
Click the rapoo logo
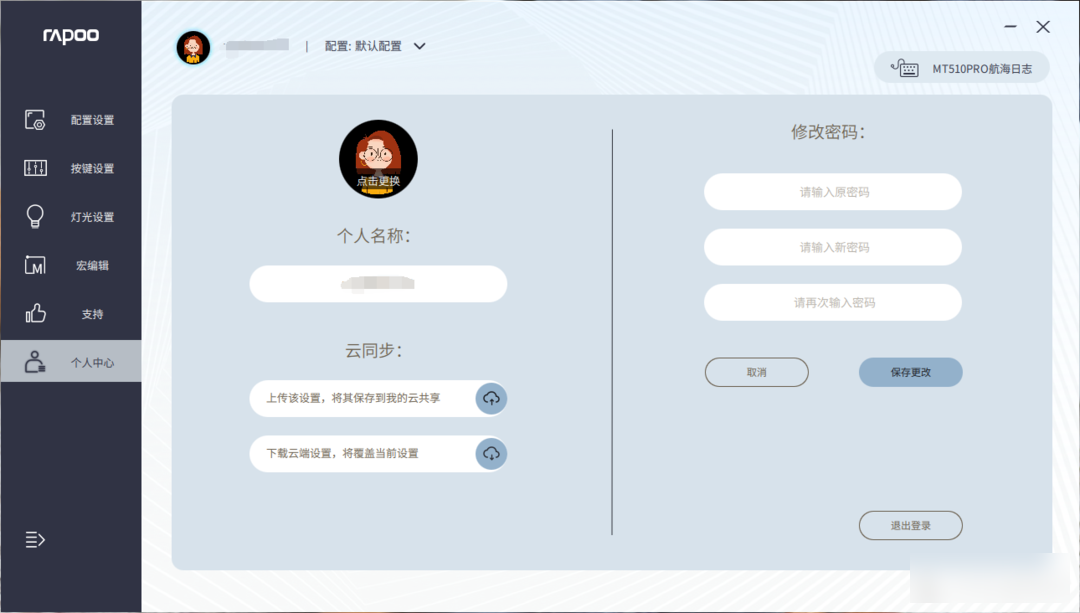(71, 35)
